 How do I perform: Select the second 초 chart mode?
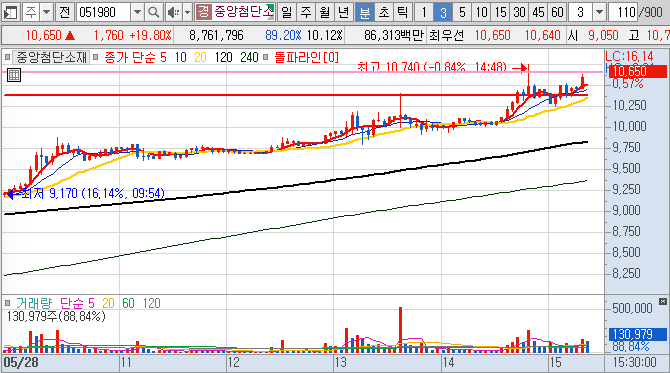(384, 12)
